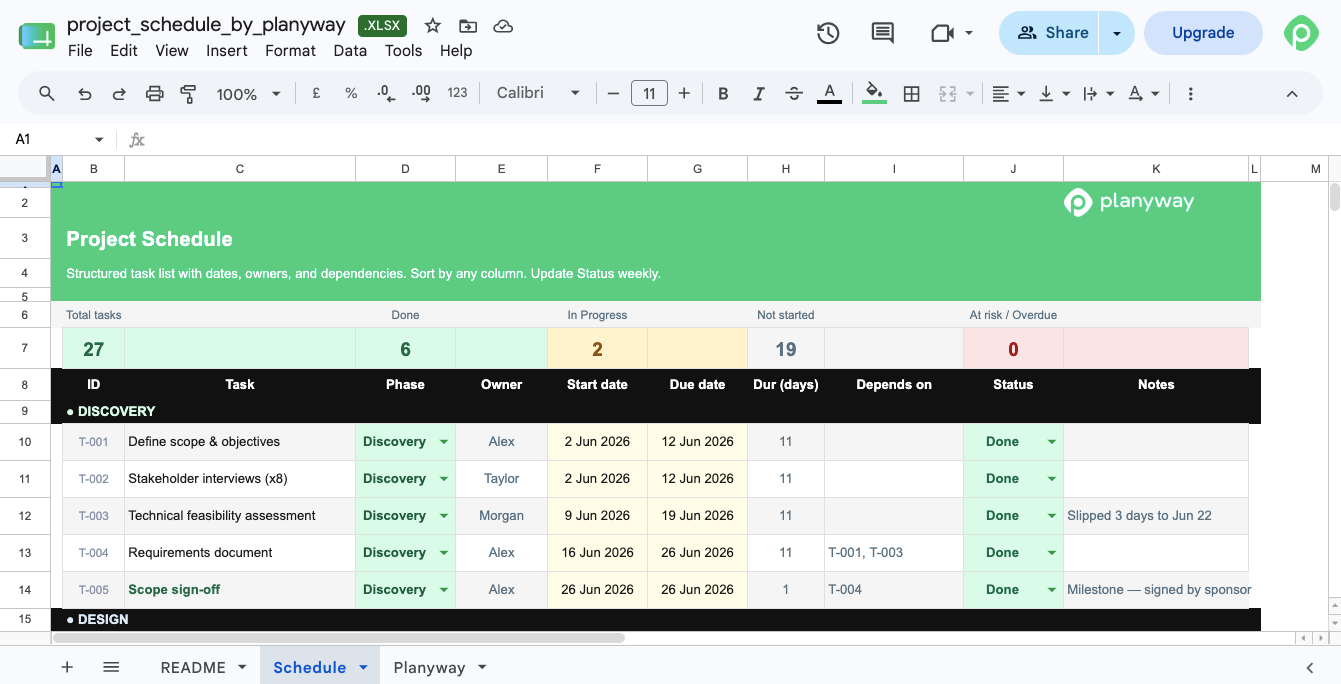Viewport: 1341px width, 684px height.
Task: Decrease font size minus button
Action: tap(613, 93)
